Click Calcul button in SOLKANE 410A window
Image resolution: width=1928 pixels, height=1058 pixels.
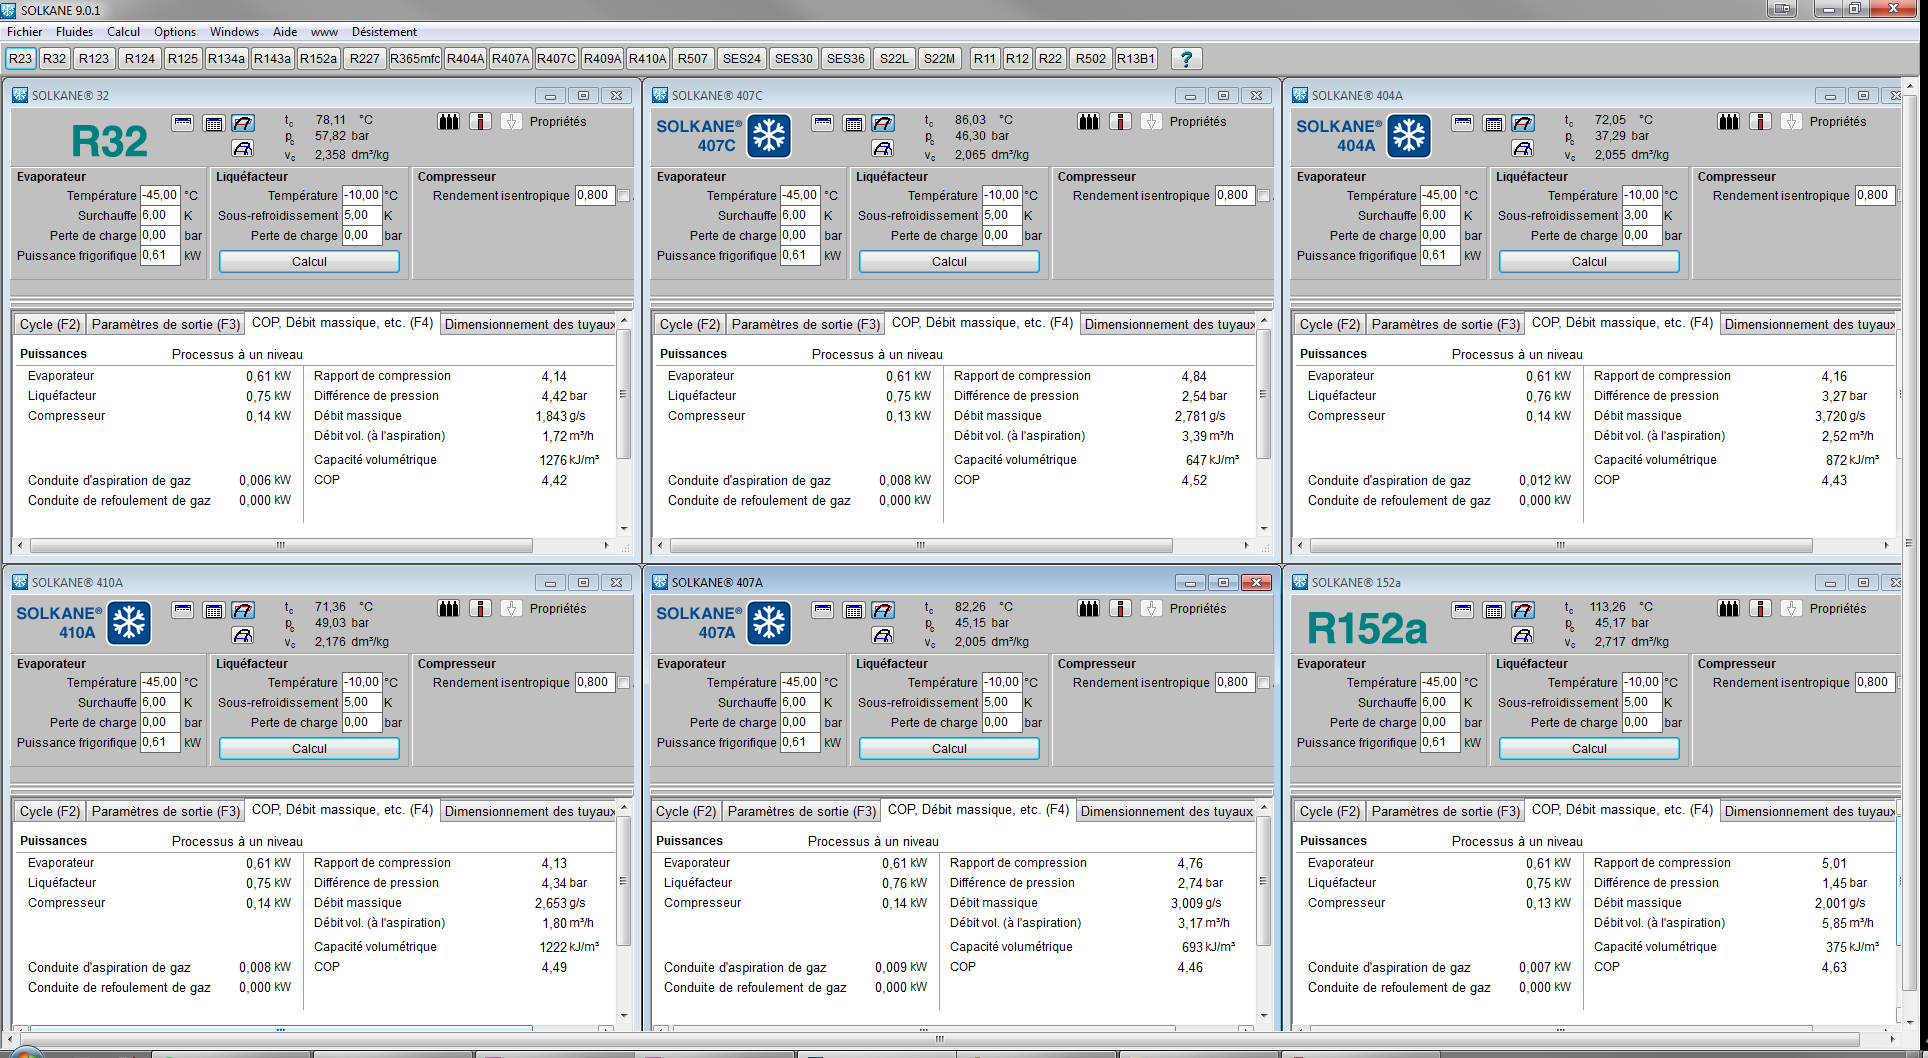pos(309,749)
